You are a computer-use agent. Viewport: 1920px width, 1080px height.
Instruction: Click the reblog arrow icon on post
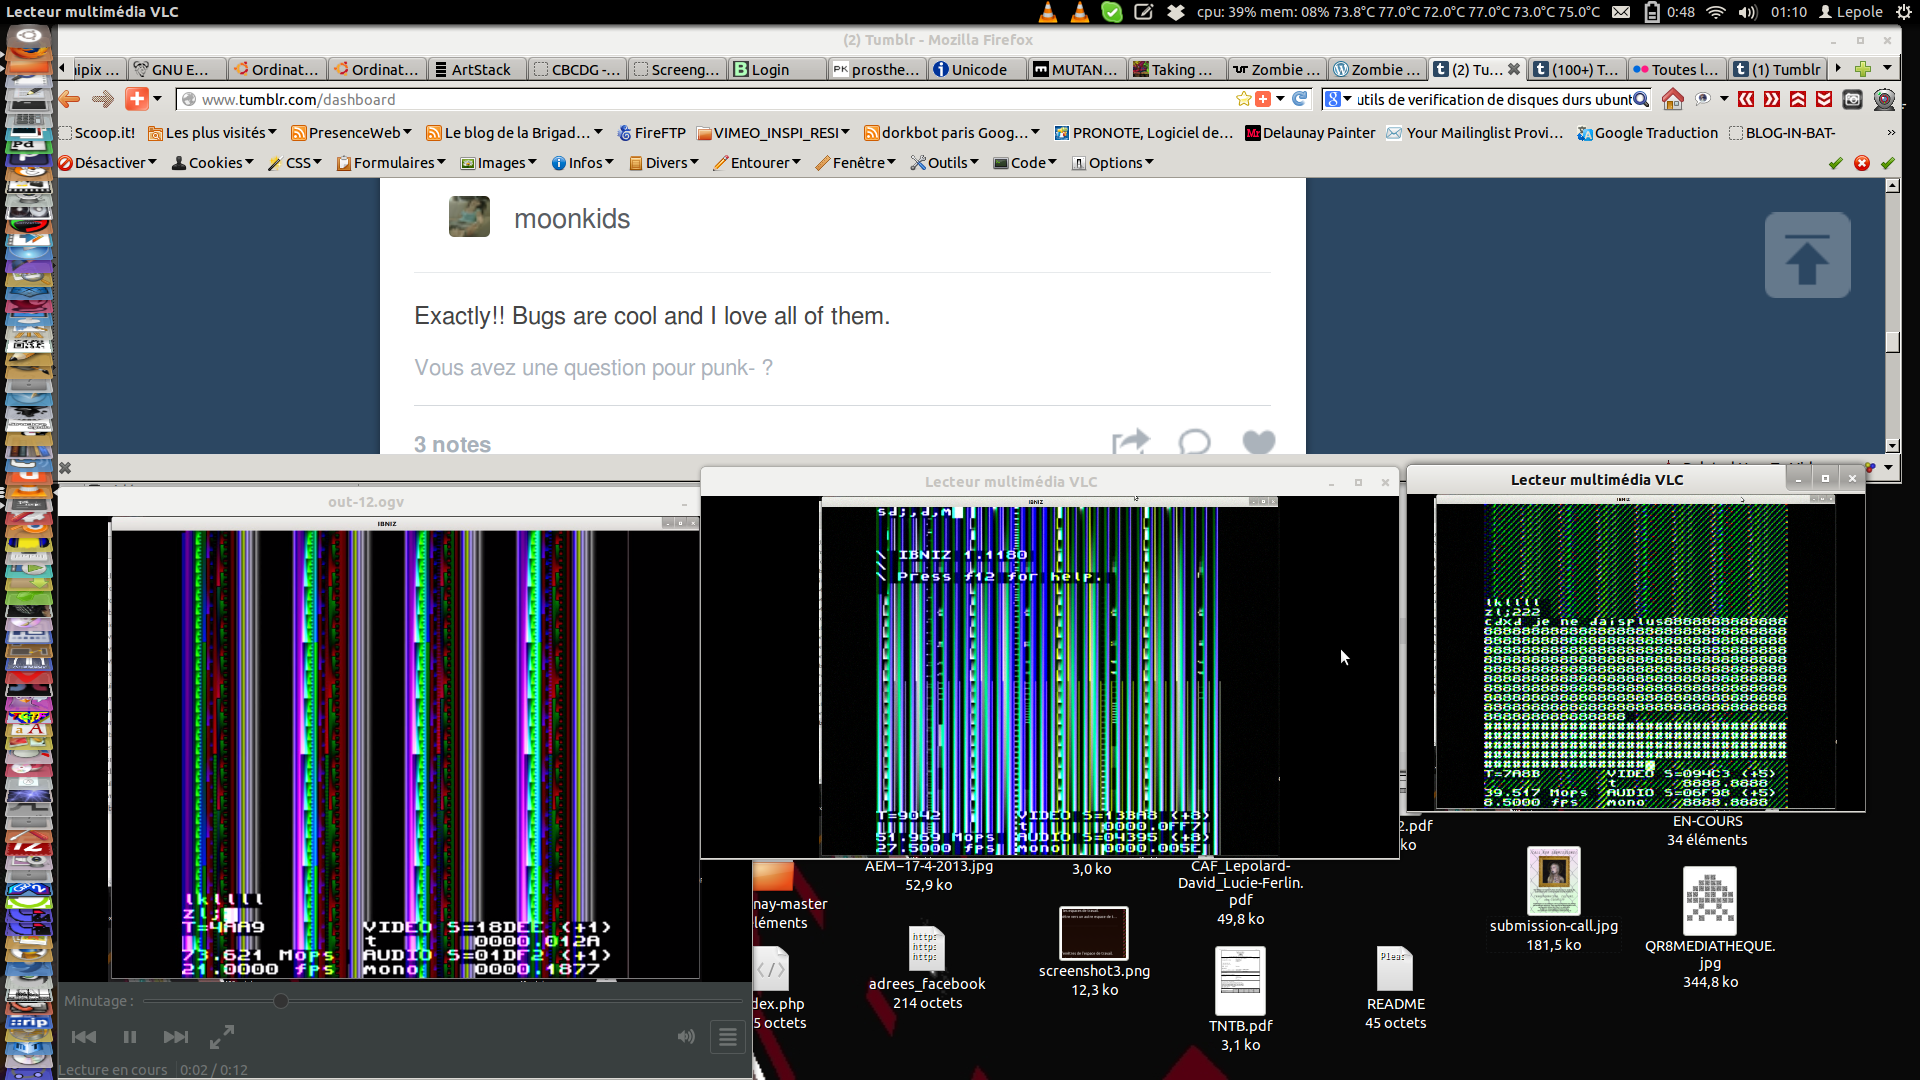pyautogui.click(x=1130, y=442)
